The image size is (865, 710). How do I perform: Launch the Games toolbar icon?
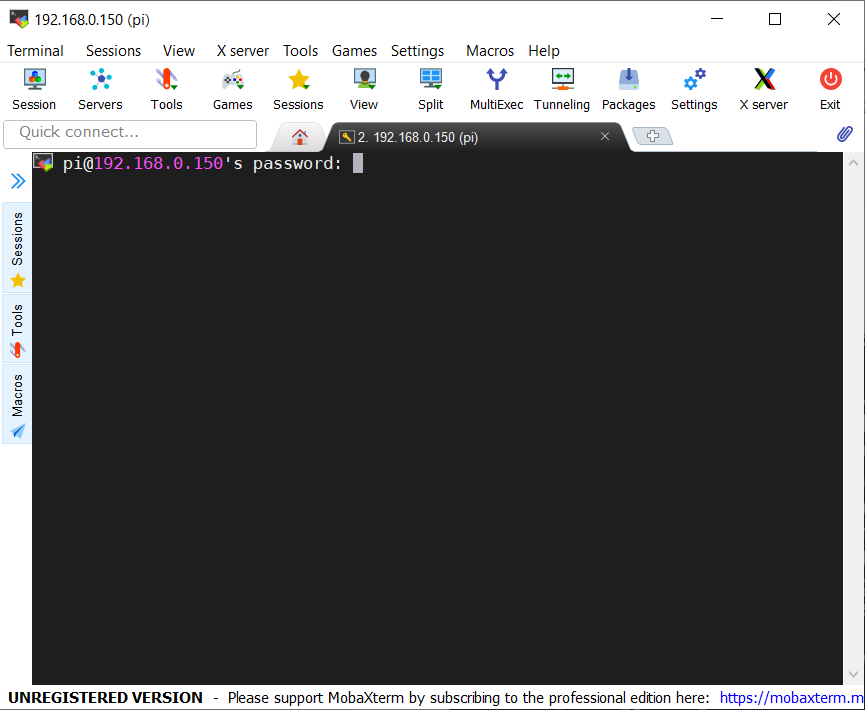(x=233, y=89)
